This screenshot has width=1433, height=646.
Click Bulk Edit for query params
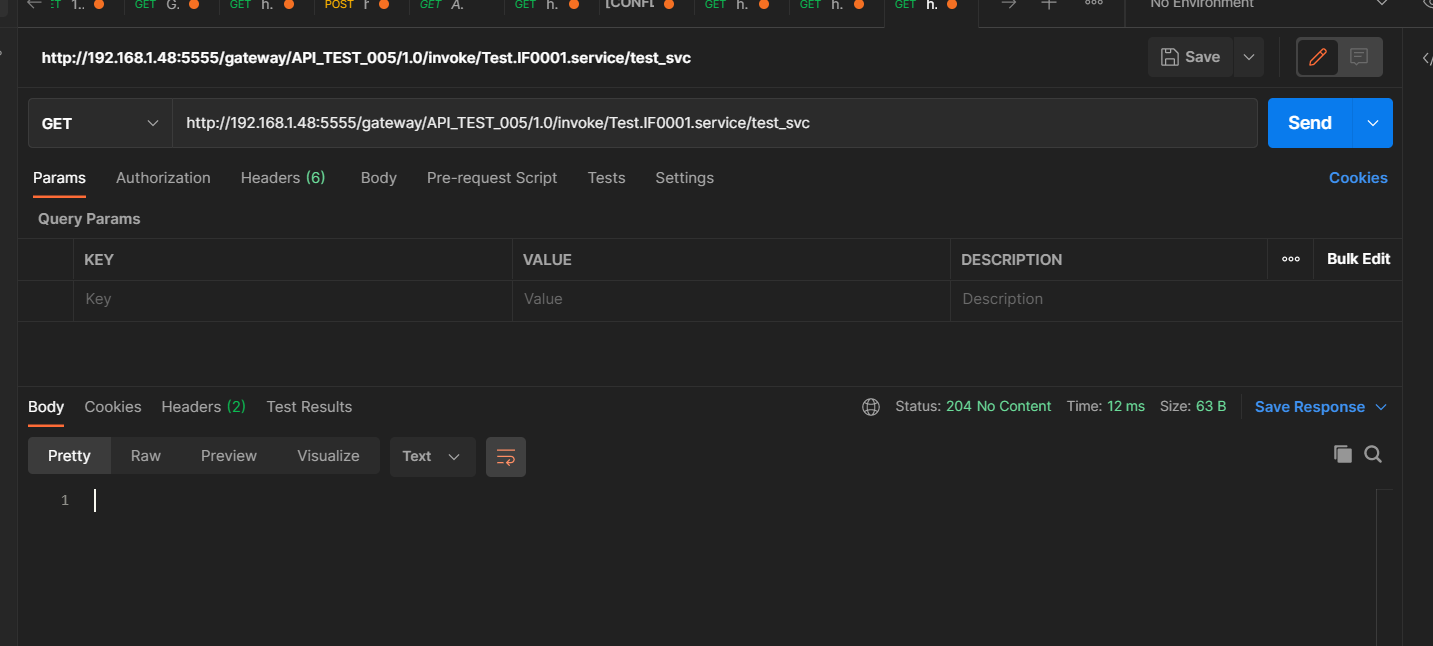pos(1358,259)
